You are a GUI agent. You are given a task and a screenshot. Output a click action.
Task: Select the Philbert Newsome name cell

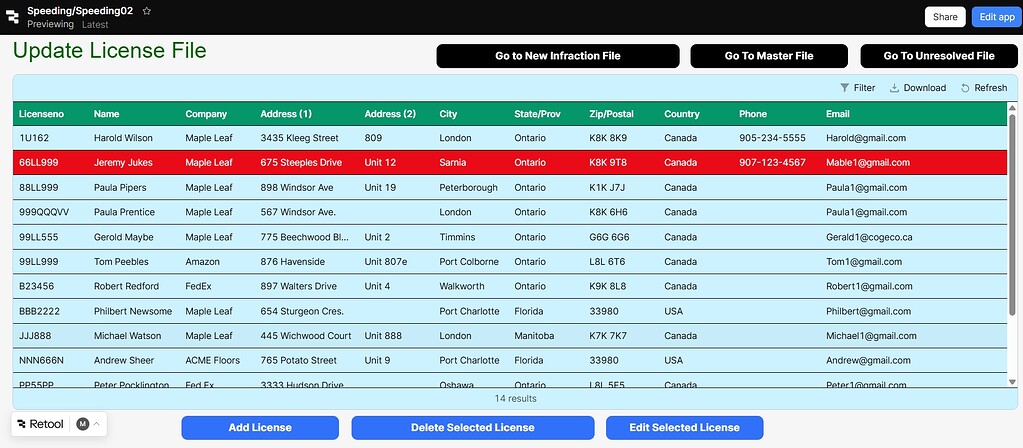tap(133, 311)
